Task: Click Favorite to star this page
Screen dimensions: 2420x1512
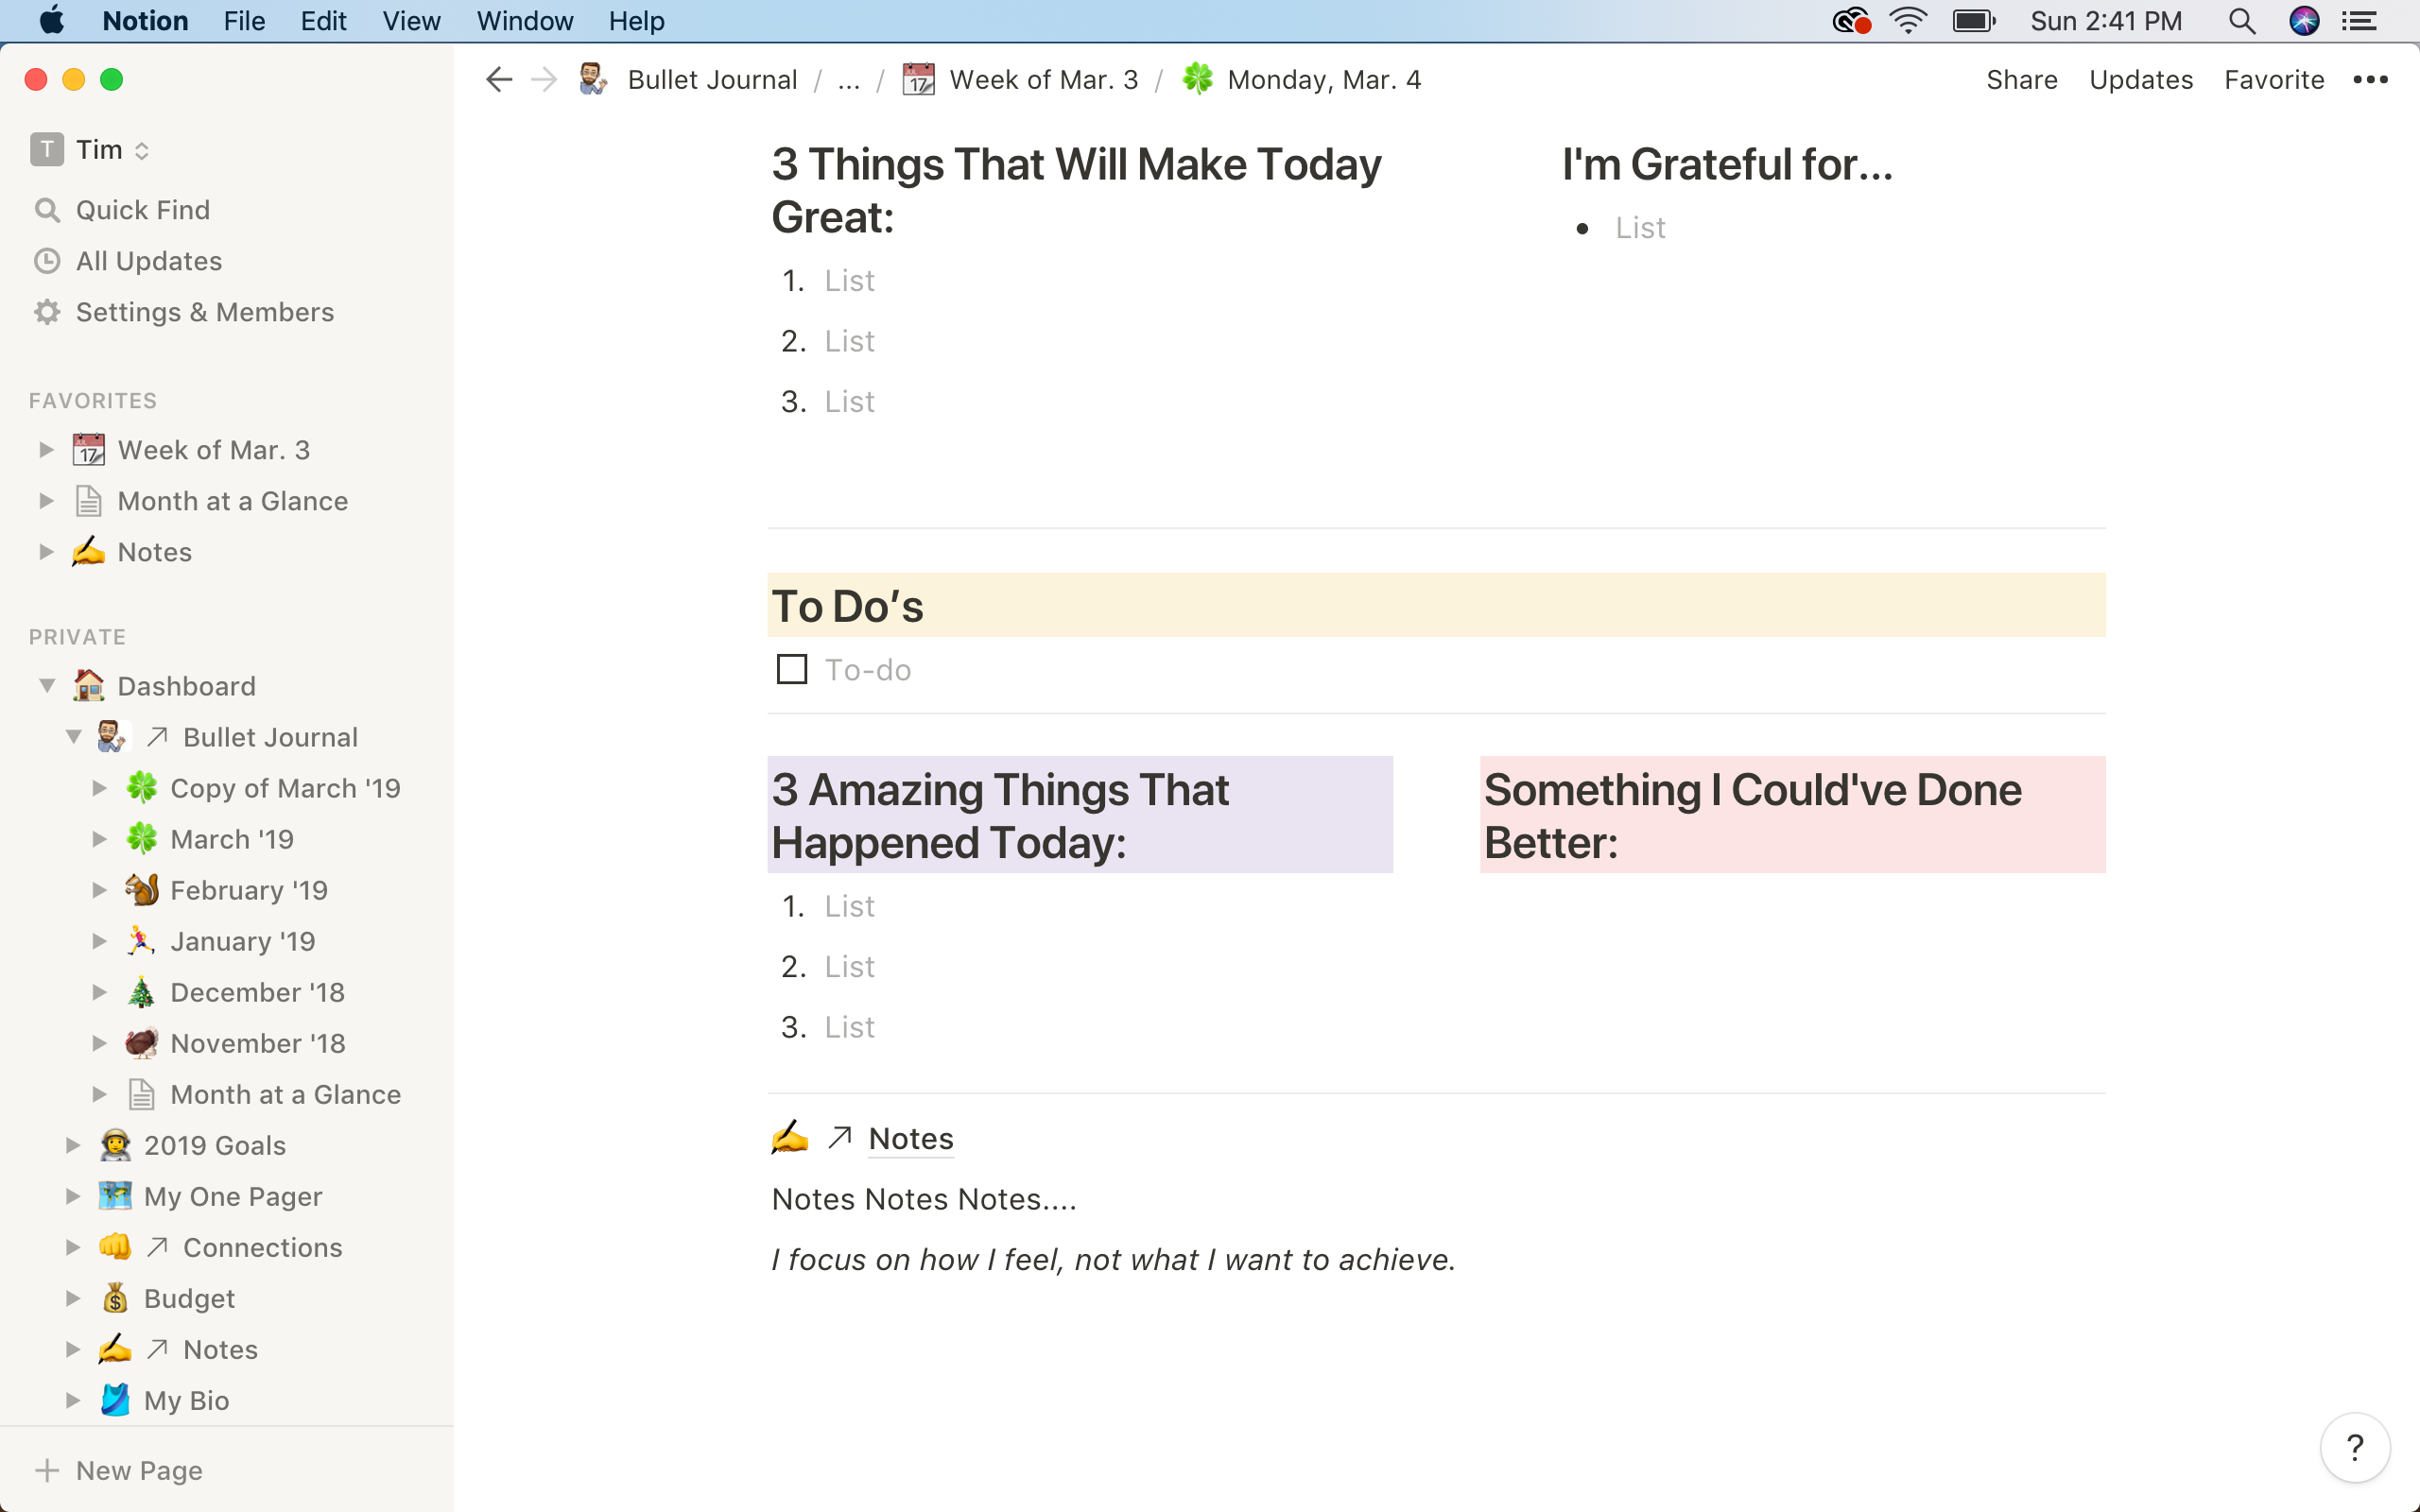Action: tap(2273, 80)
